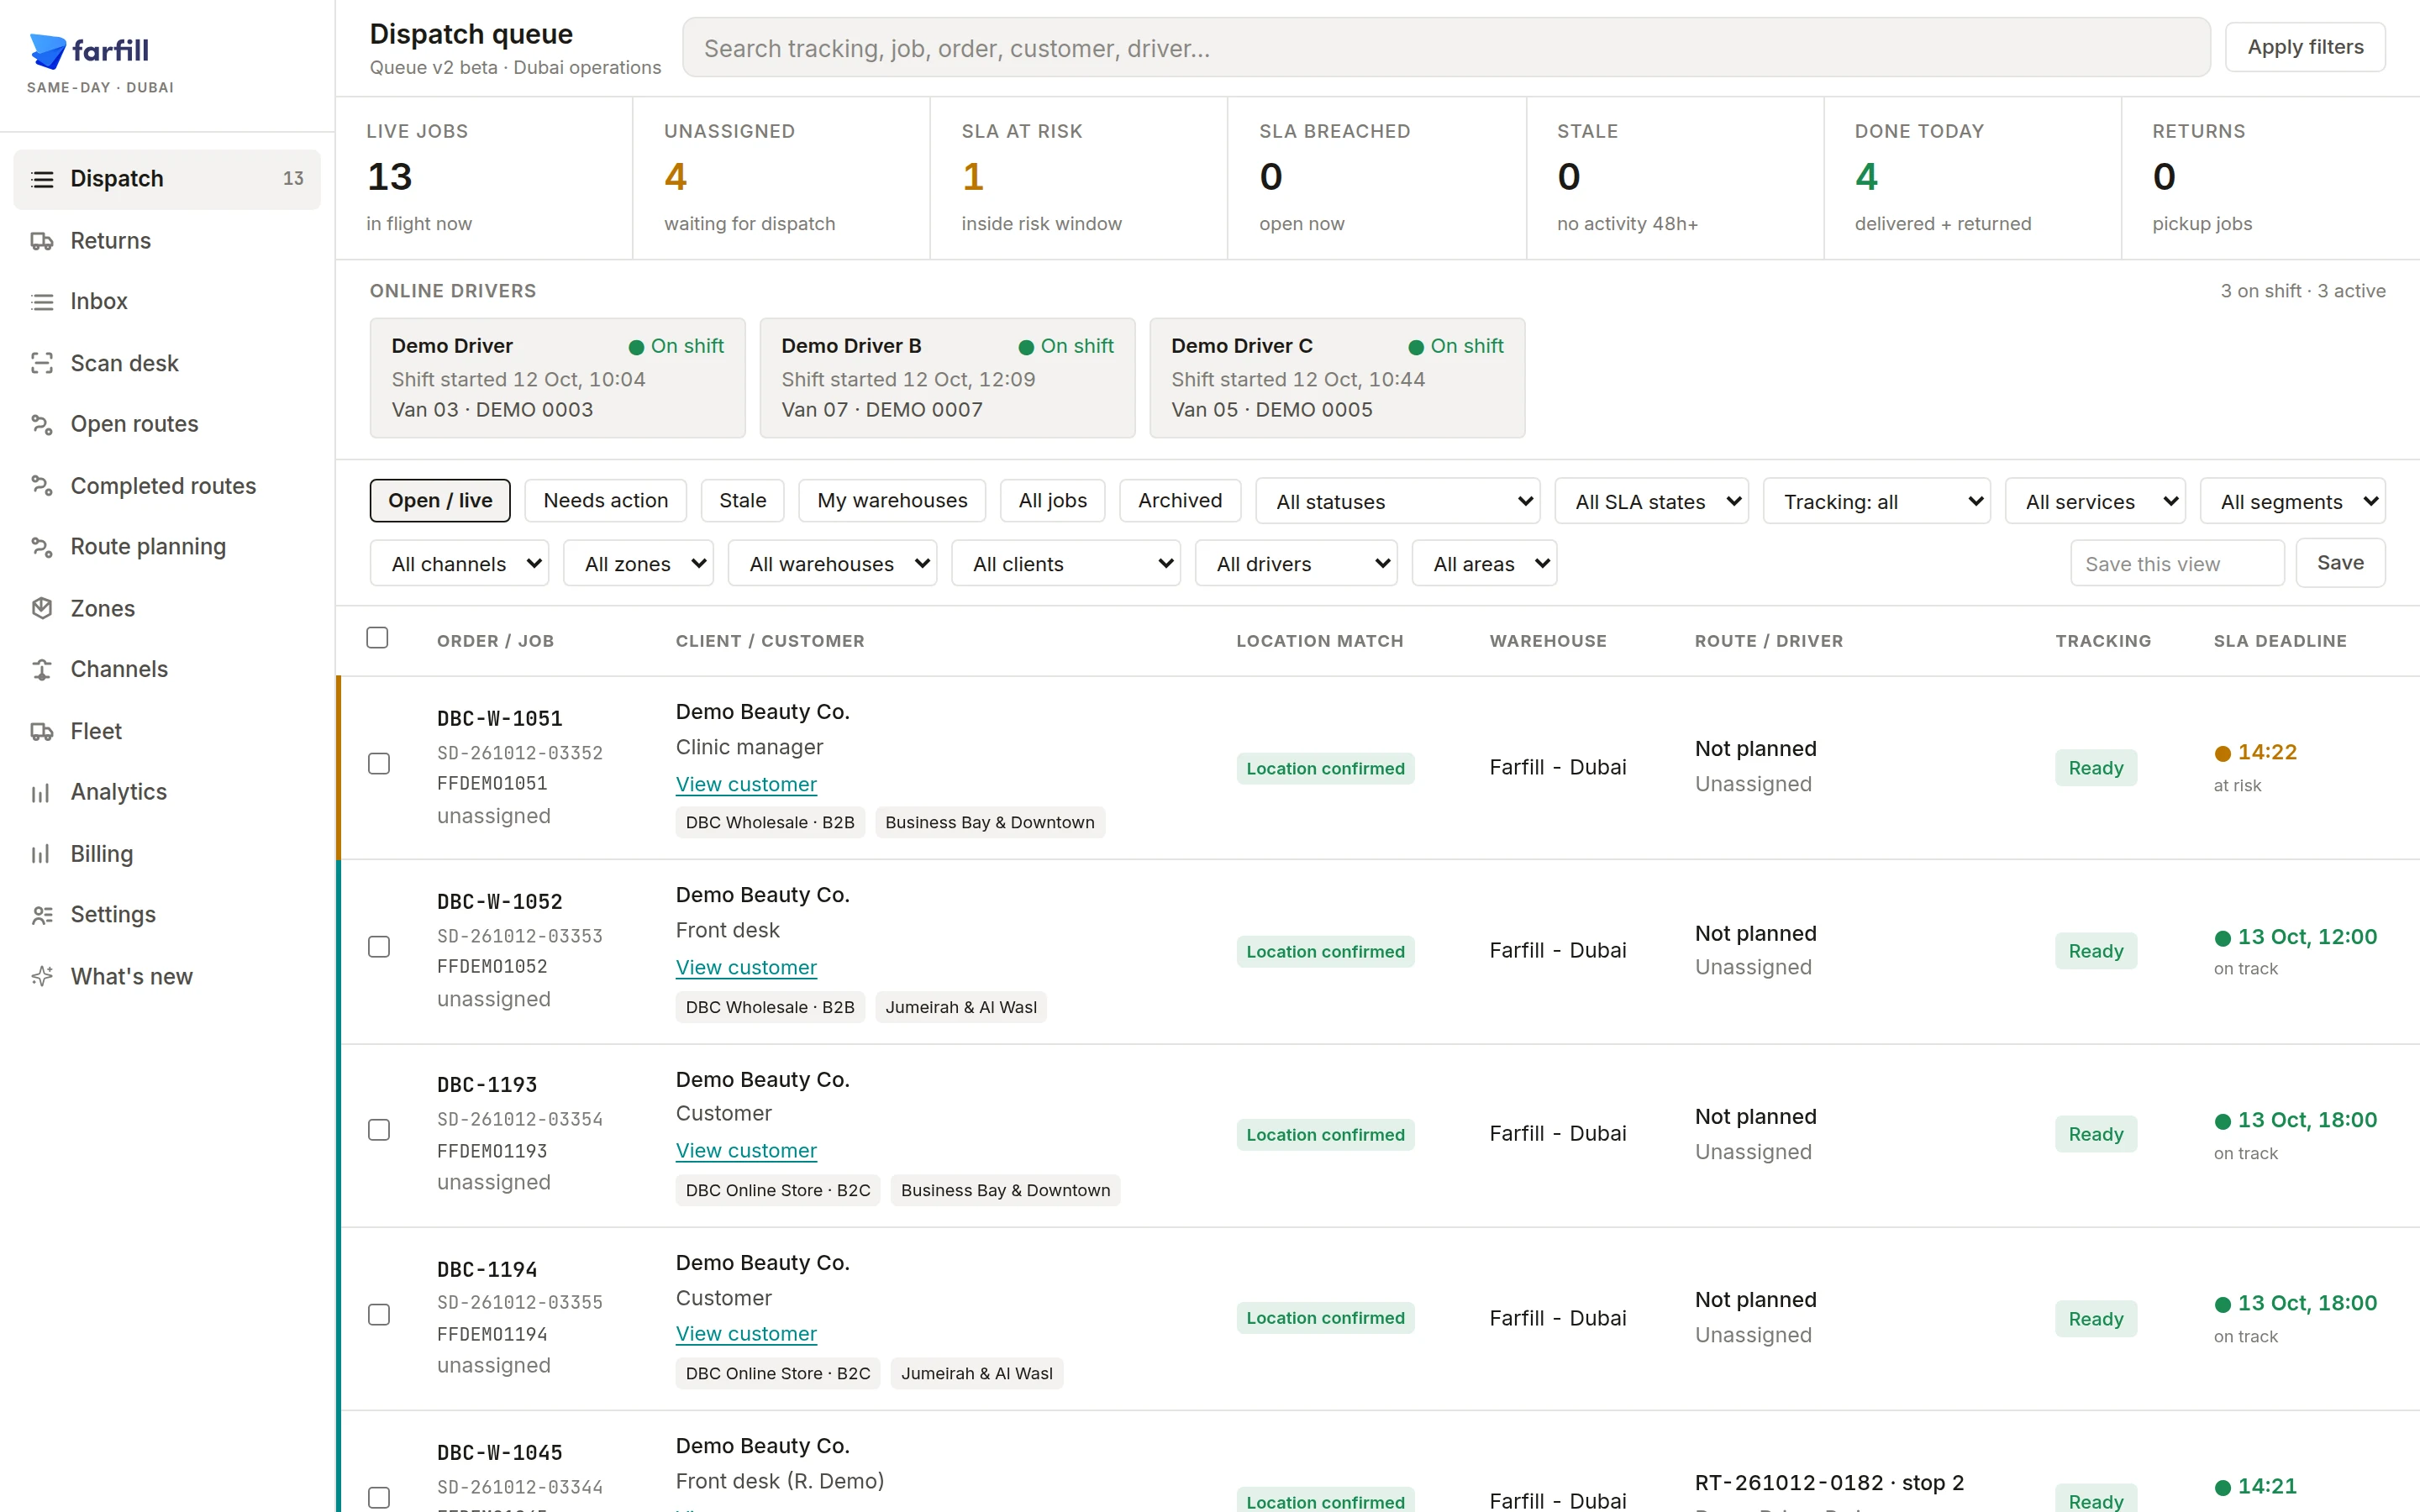Select the checkbox for order DBC-1194
The height and width of the screenshot is (1512, 2420).
coord(379,1315)
